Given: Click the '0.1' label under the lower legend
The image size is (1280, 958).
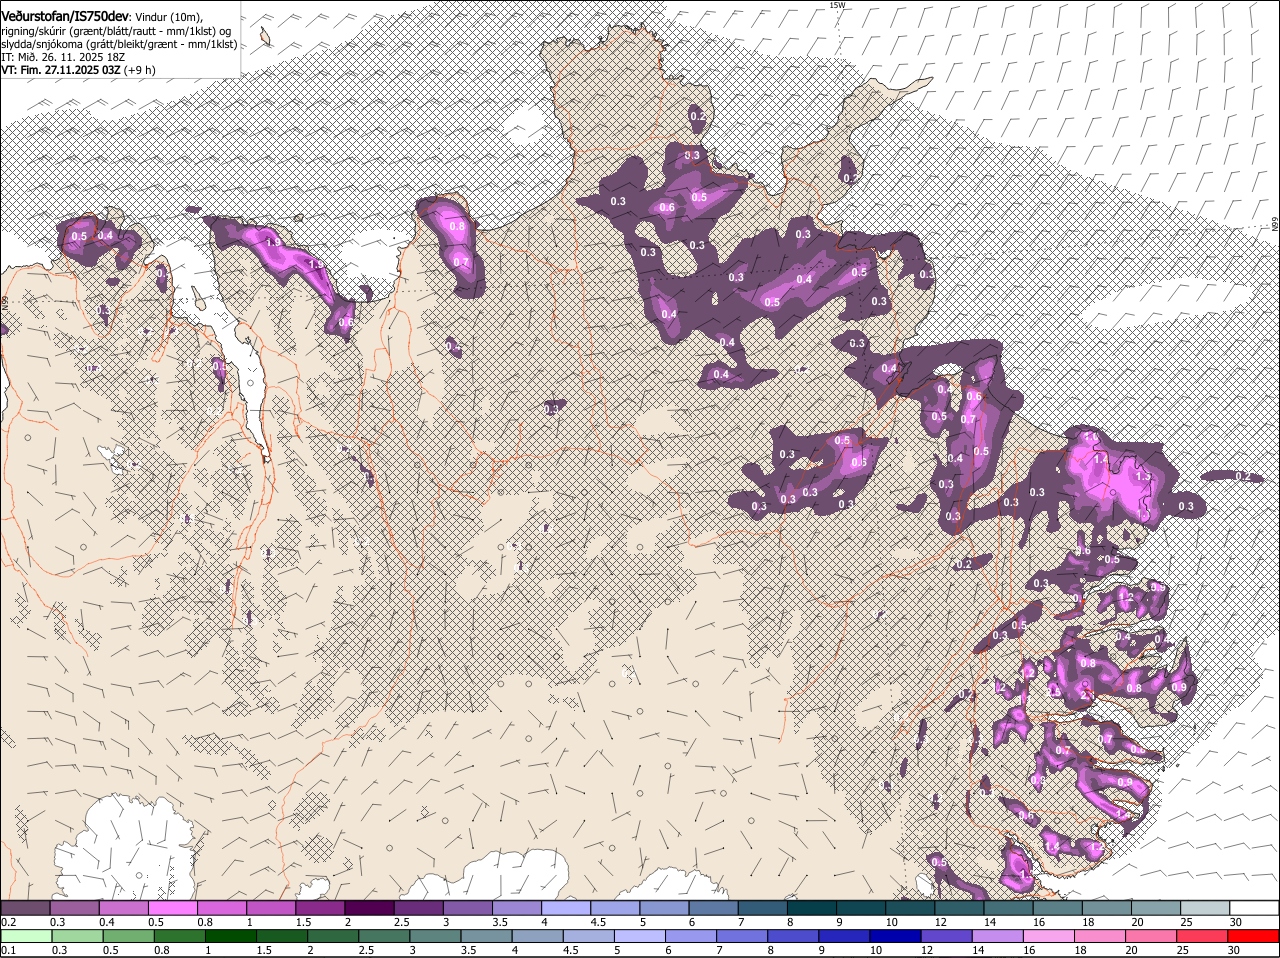Looking at the screenshot, I should pyautogui.click(x=8, y=950).
